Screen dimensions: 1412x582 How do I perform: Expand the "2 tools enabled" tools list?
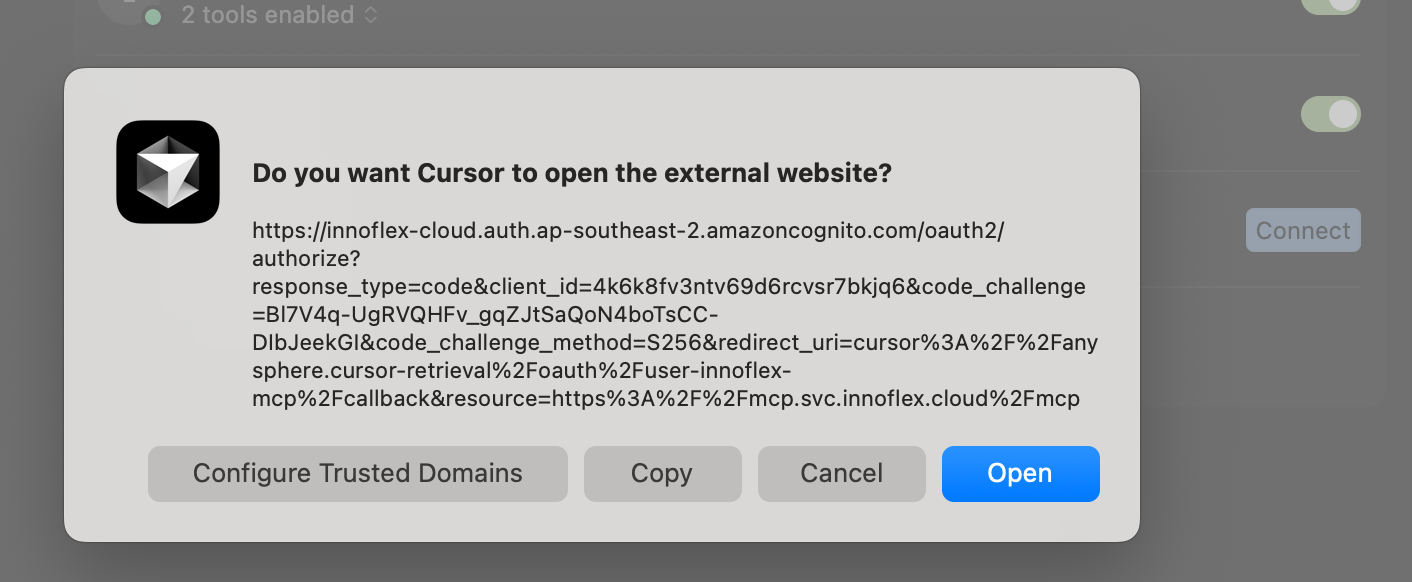tap(267, 15)
